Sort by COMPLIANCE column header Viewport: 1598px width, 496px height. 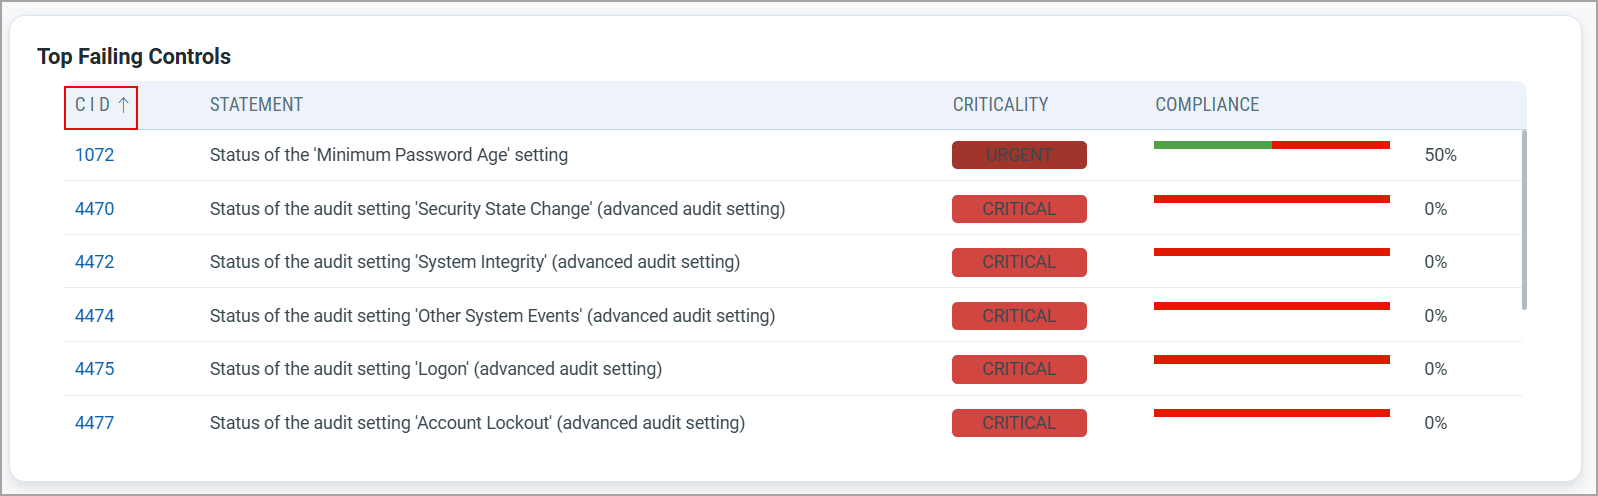point(1207,105)
